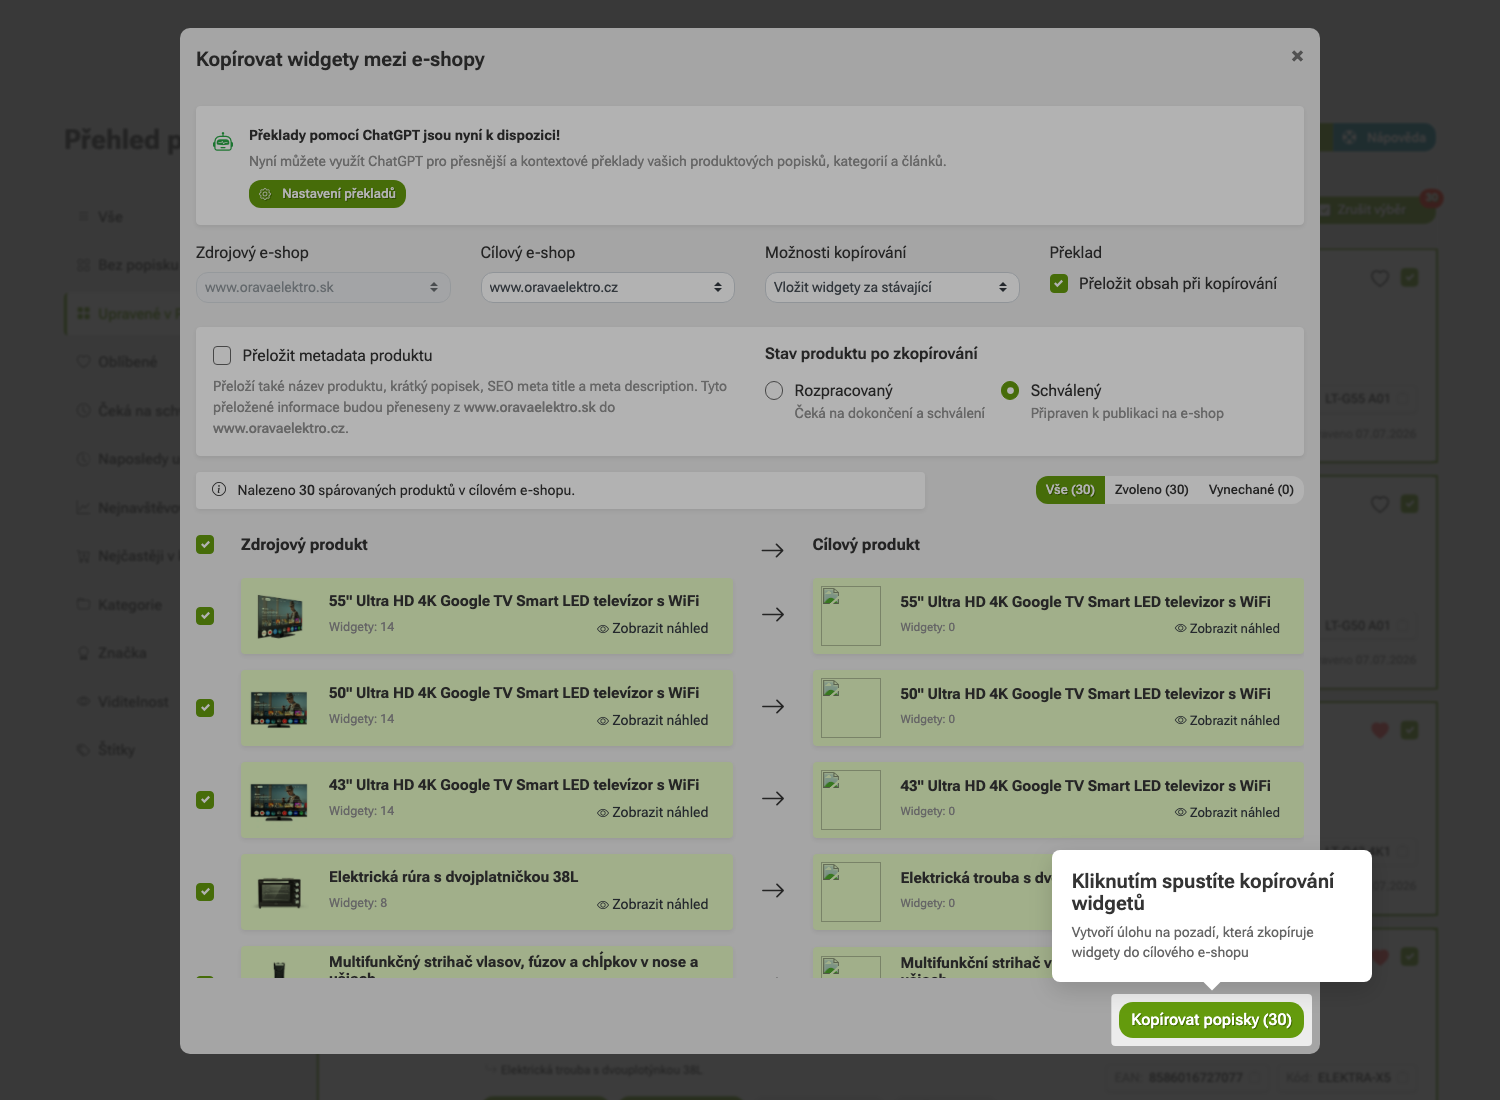Click the 55" source TV thumbnail
This screenshot has height=1100, width=1500.
click(279, 616)
